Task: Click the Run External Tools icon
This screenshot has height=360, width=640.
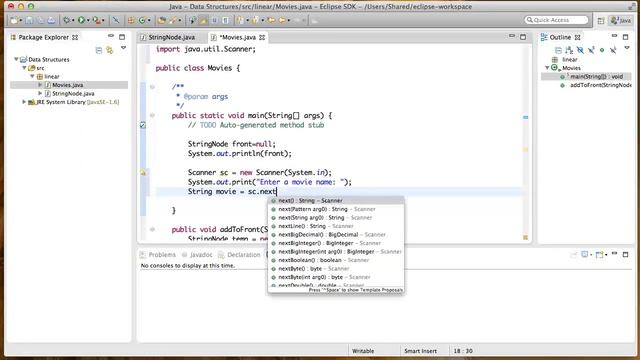Action: click(96, 20)
